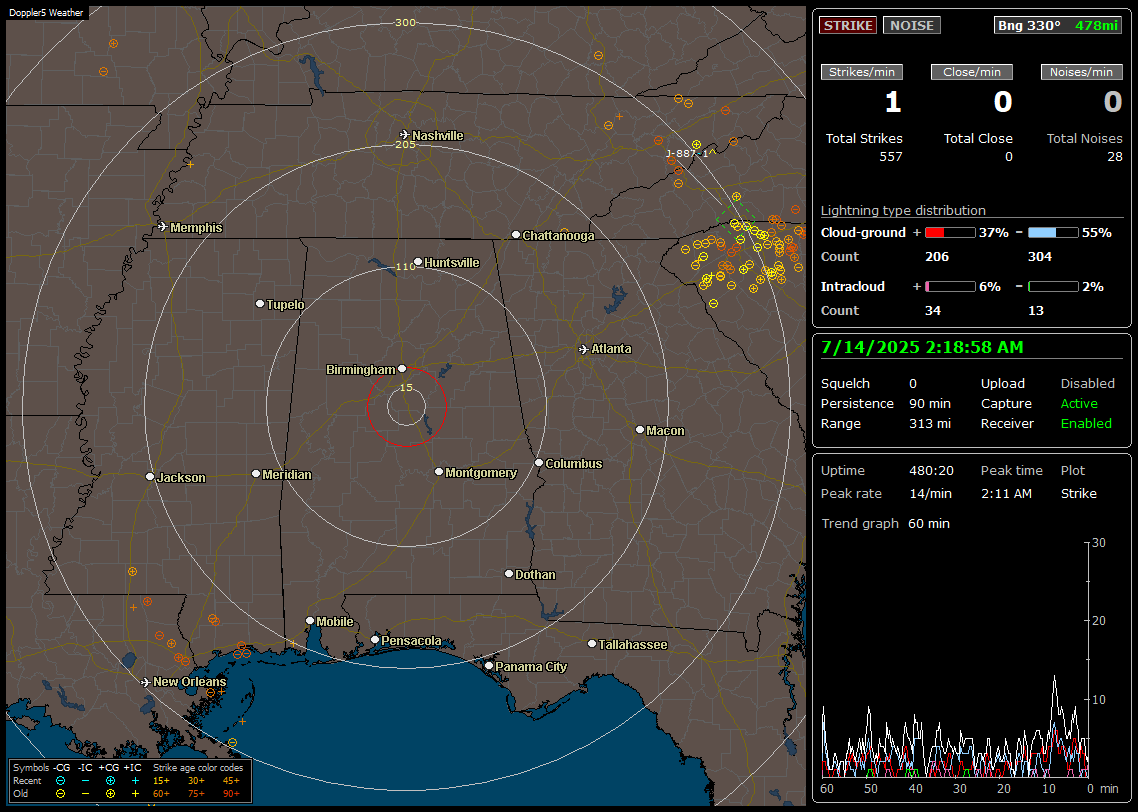Click the STRIKE indicator button

click(848, 25)
